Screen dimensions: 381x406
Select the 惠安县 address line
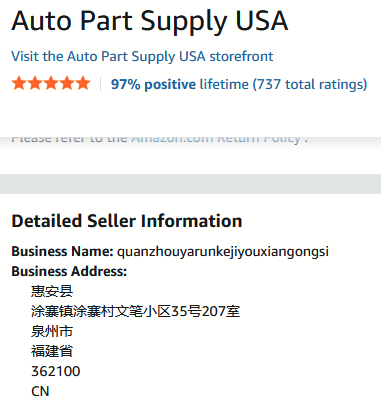pyautogui.click(x=52, y=291)
